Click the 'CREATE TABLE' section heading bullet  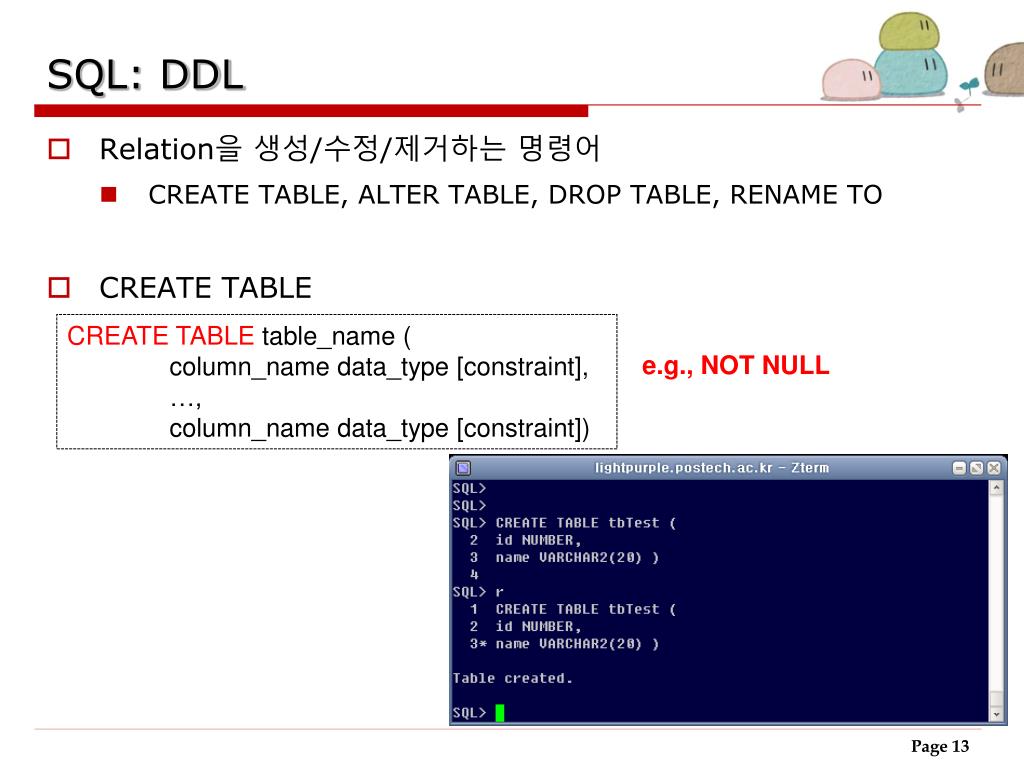[x=206, y=288]
